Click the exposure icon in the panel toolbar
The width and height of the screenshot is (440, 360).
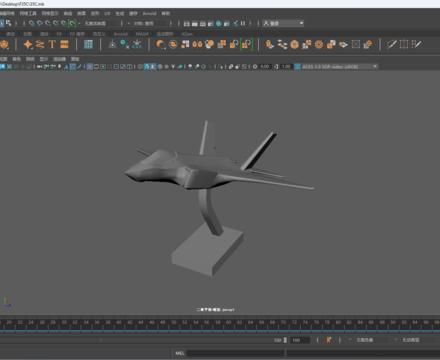click(255, 67)
